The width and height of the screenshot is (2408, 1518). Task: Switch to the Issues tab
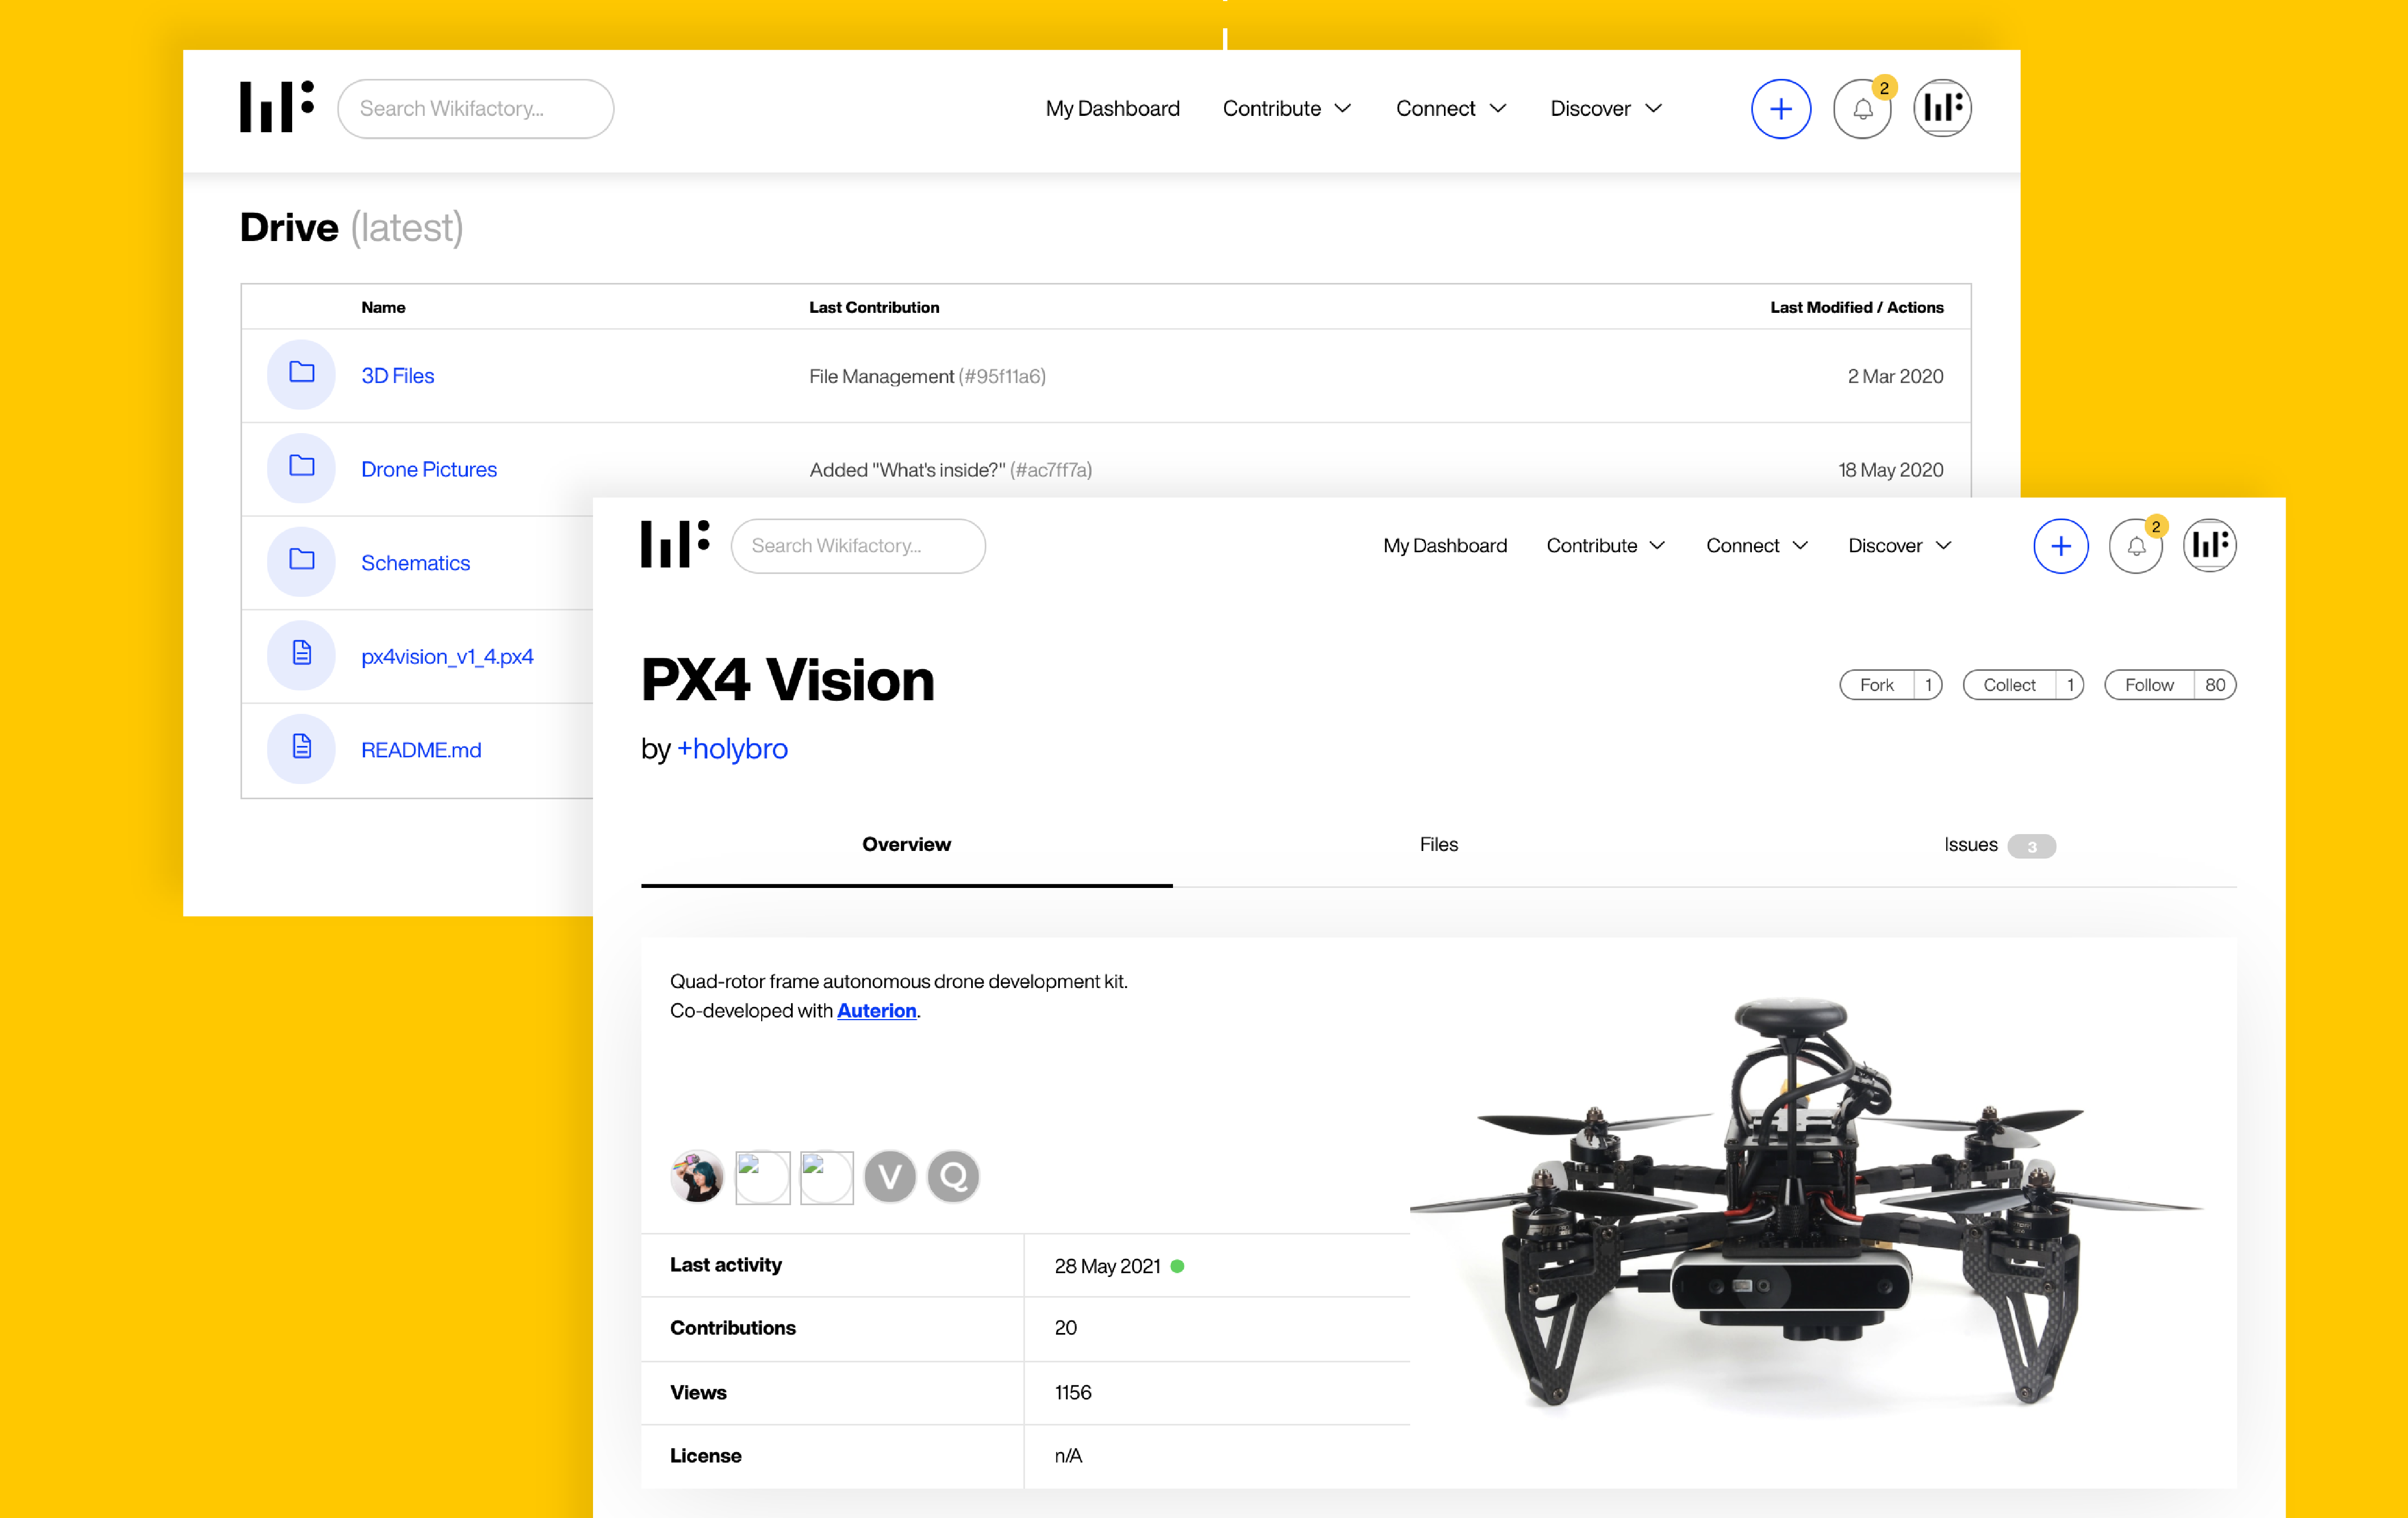1999,845
